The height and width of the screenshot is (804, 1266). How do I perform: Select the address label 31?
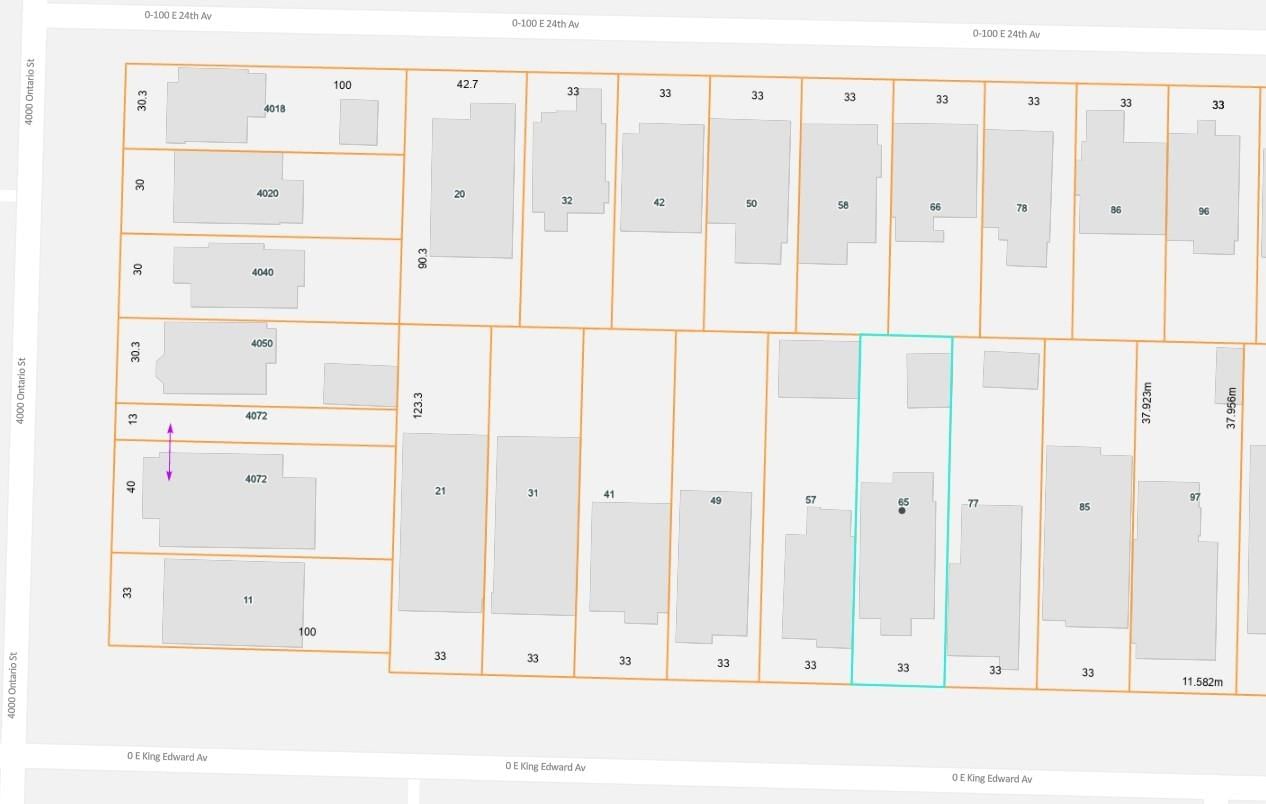(x=533, y=492)
